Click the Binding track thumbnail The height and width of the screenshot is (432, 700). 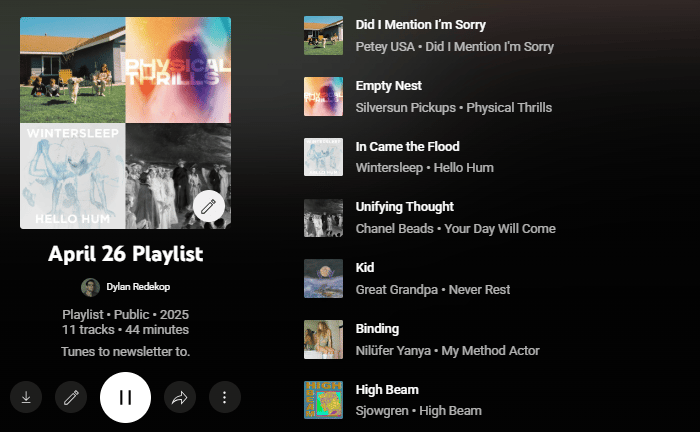324,340
